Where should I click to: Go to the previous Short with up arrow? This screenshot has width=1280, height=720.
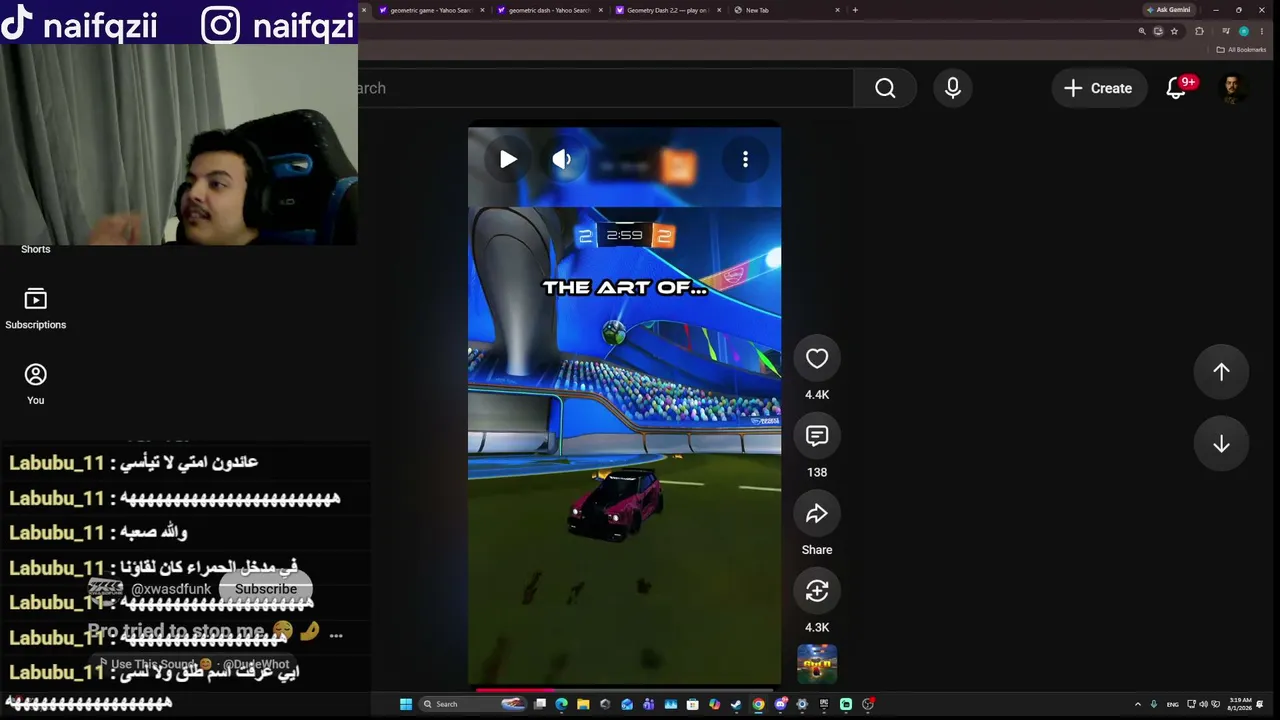tap(1221, 372)
